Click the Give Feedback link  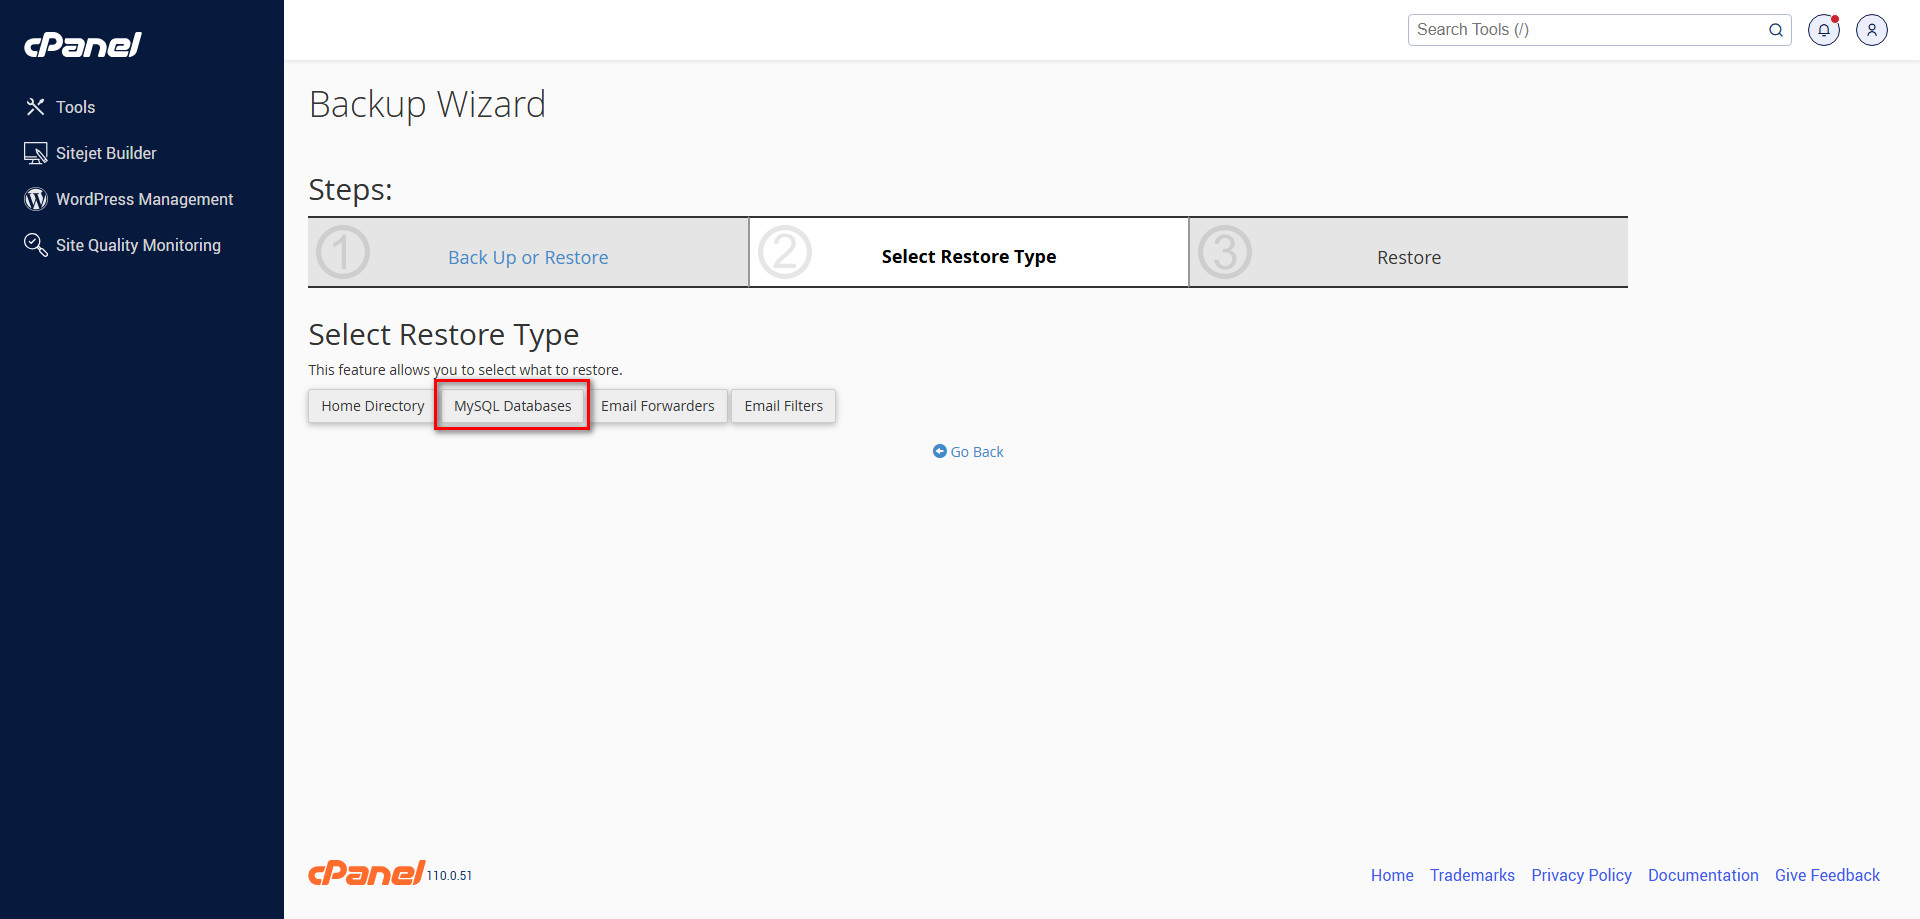point(1826,875)
